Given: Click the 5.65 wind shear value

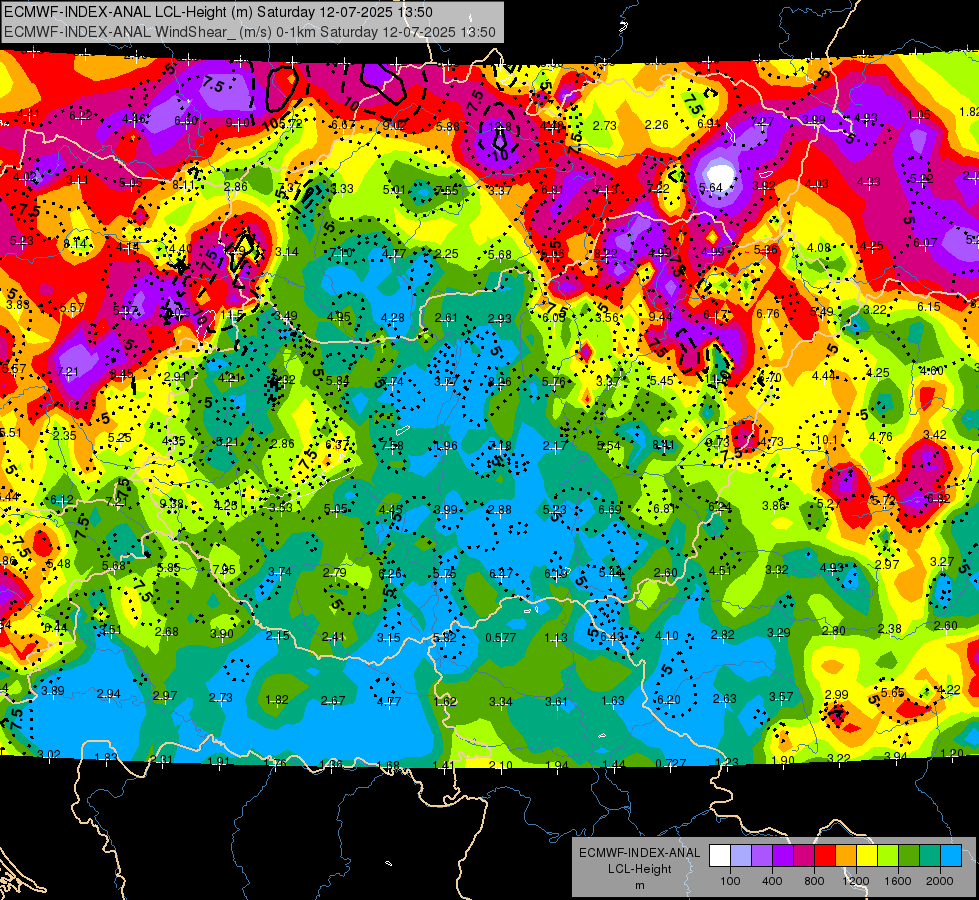Looking at the screenshot, I should (893, 693).
